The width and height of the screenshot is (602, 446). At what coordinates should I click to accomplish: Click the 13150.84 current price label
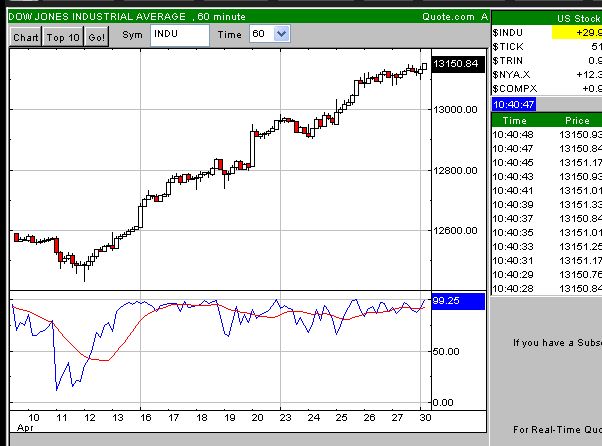coord(459,64)
